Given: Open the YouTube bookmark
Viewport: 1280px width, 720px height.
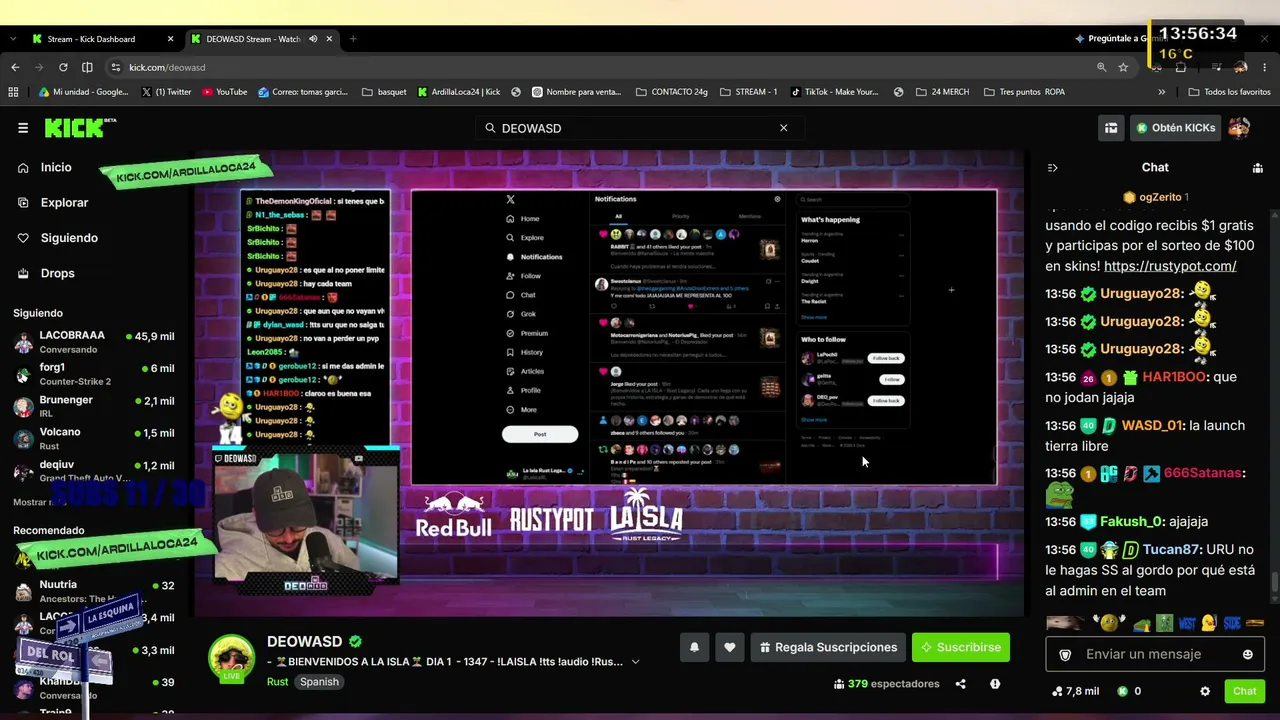Looking at the screenshot, I should 225,92.
